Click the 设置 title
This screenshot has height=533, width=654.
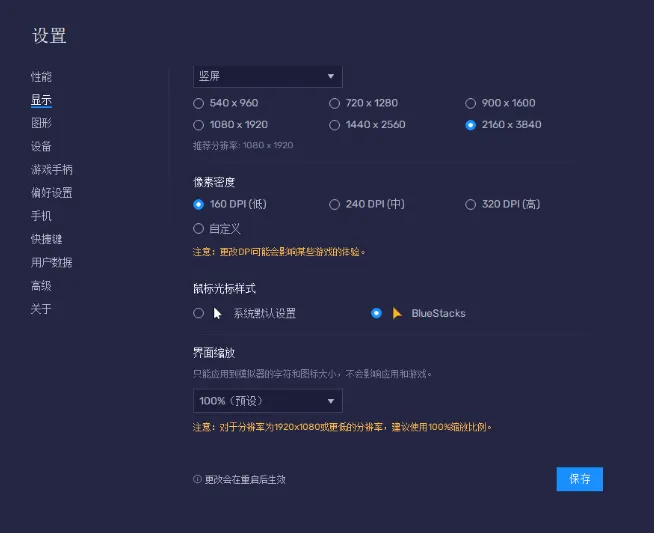[49, 36]
